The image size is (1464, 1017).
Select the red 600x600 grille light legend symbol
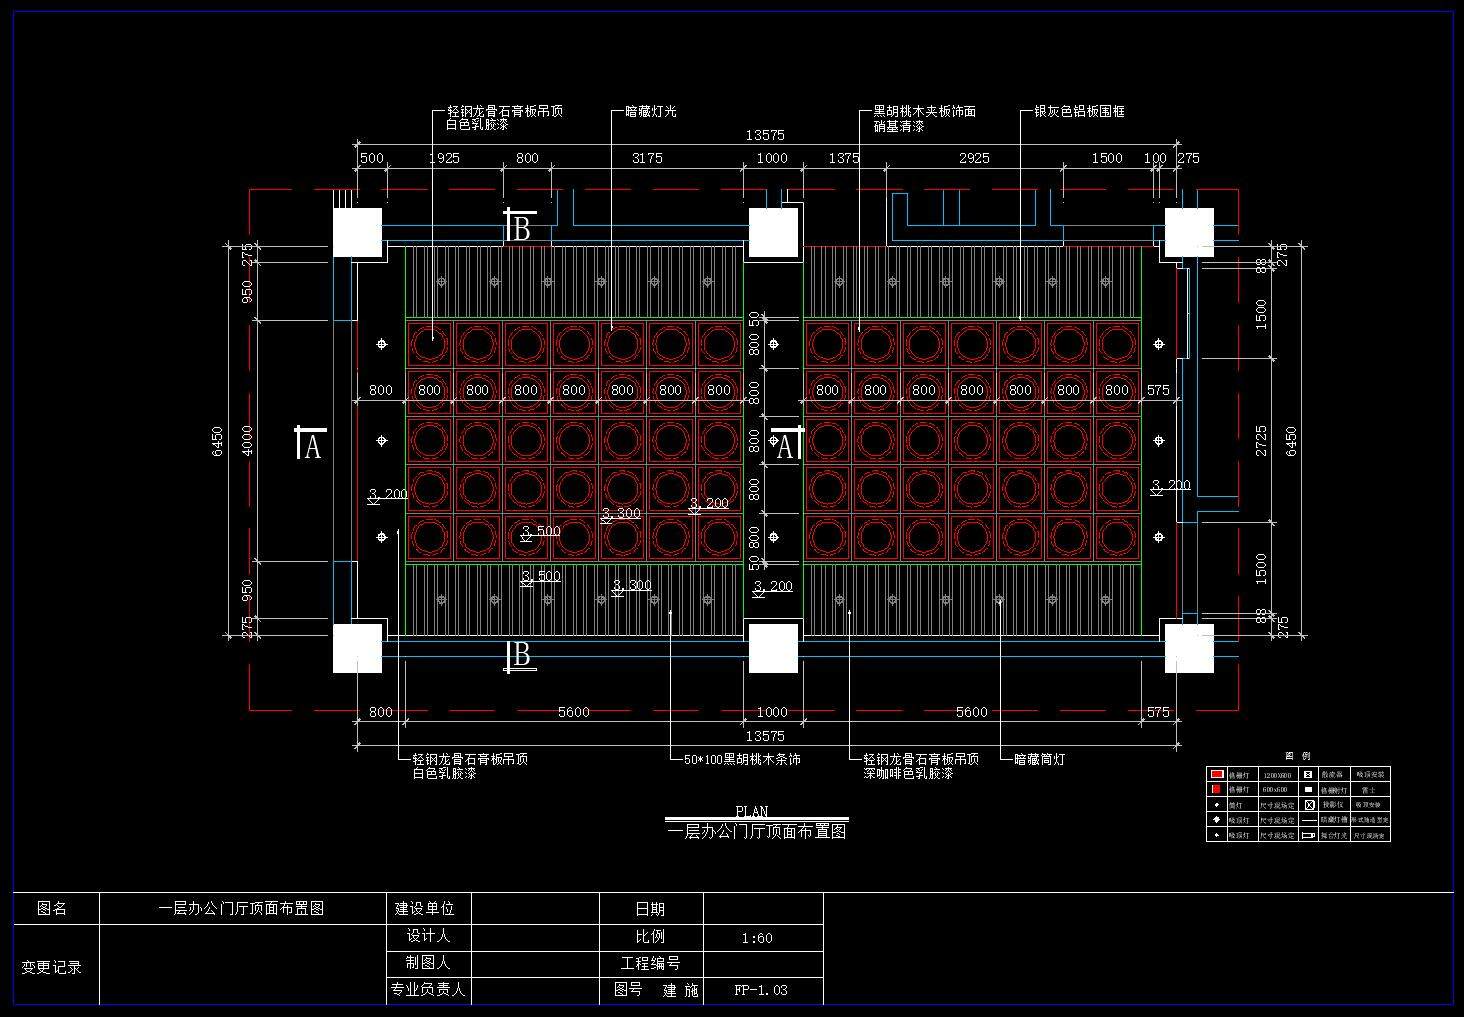[x=1216, y=789]
